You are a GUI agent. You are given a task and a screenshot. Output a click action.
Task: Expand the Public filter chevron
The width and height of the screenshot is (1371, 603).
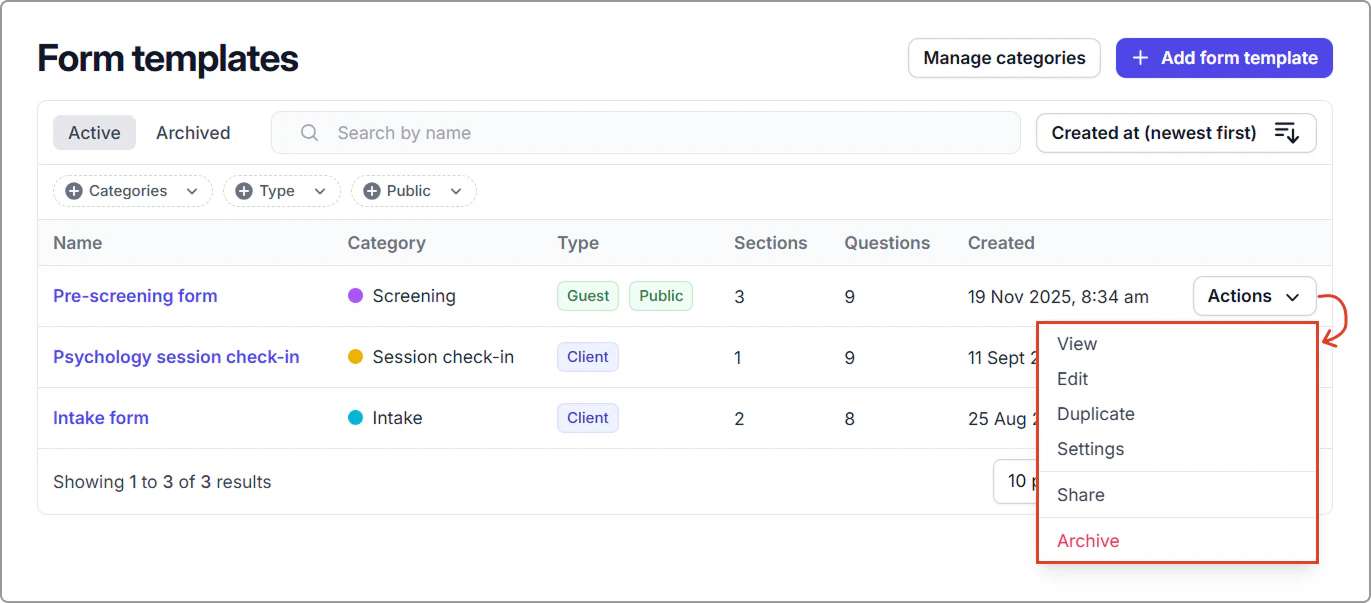pos(456,191)
